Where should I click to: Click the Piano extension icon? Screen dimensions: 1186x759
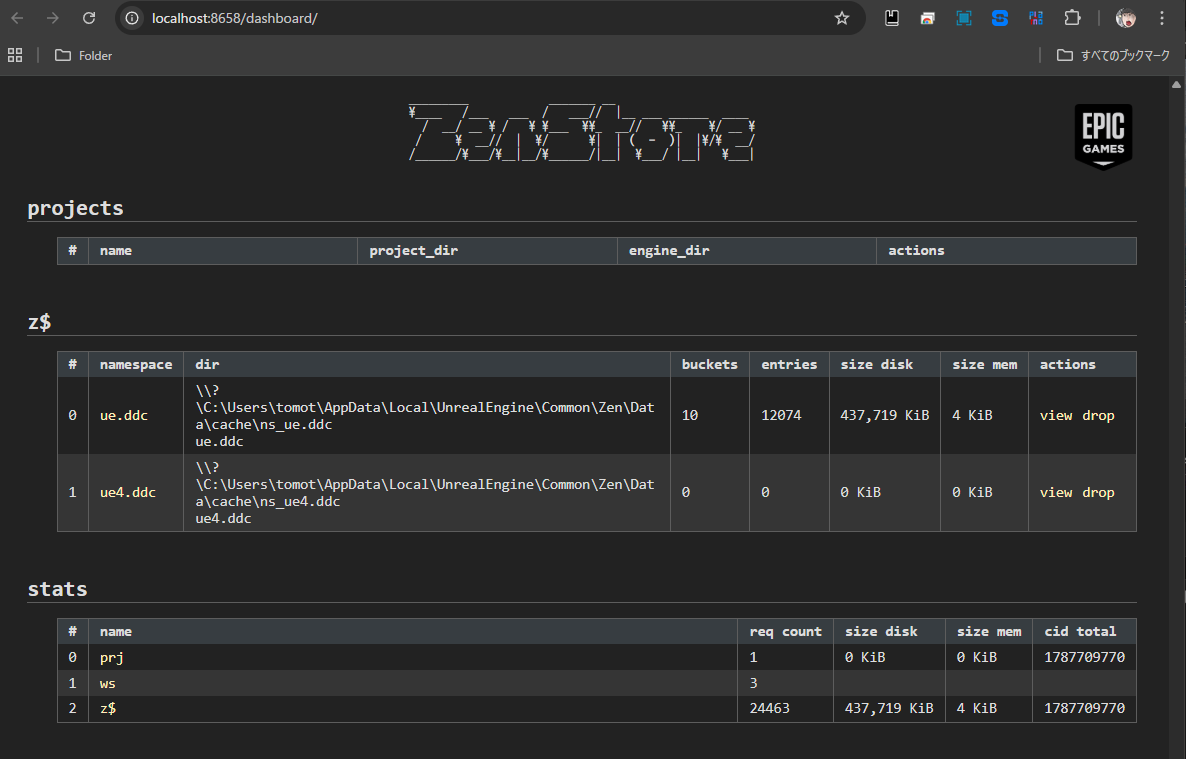(x=1036, y=18)
